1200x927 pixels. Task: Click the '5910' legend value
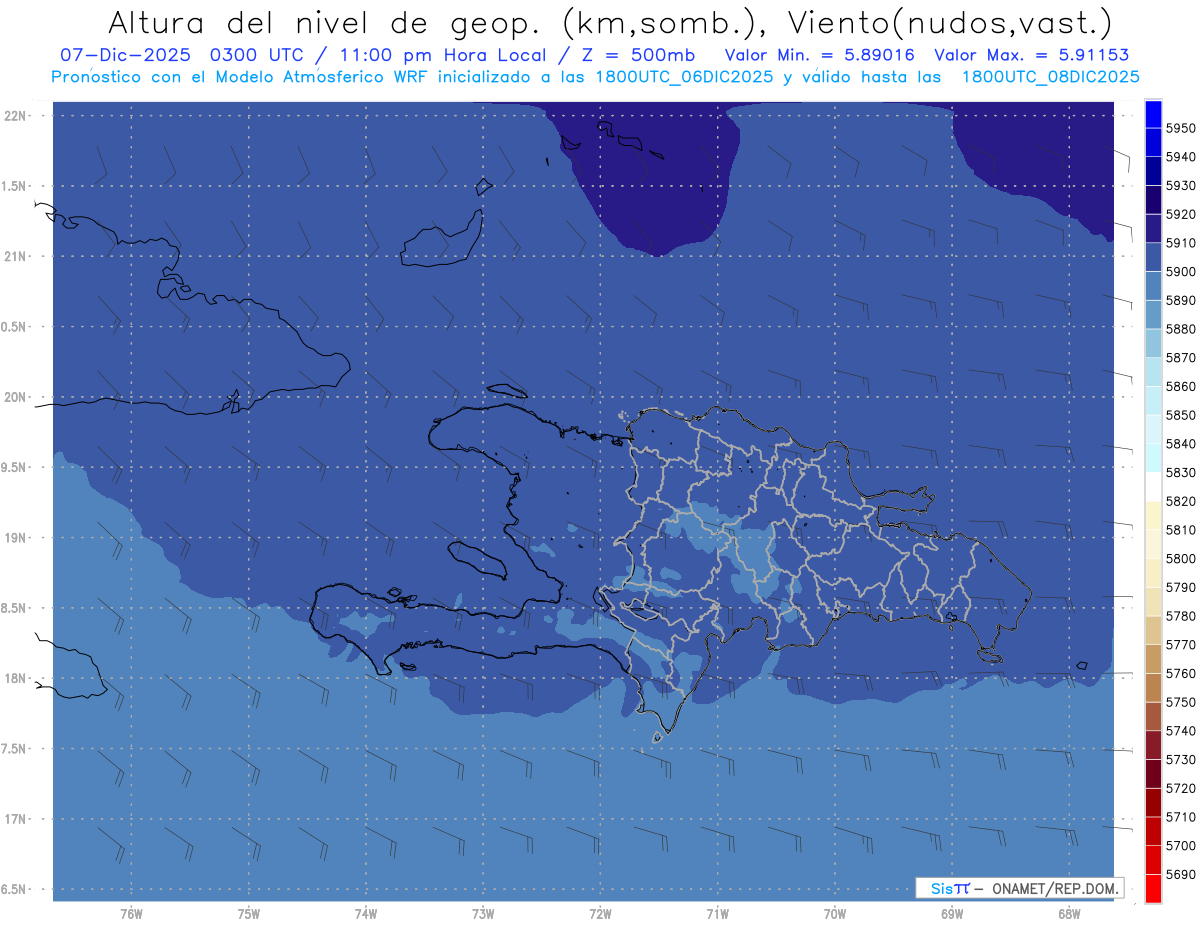(1180, 243)
